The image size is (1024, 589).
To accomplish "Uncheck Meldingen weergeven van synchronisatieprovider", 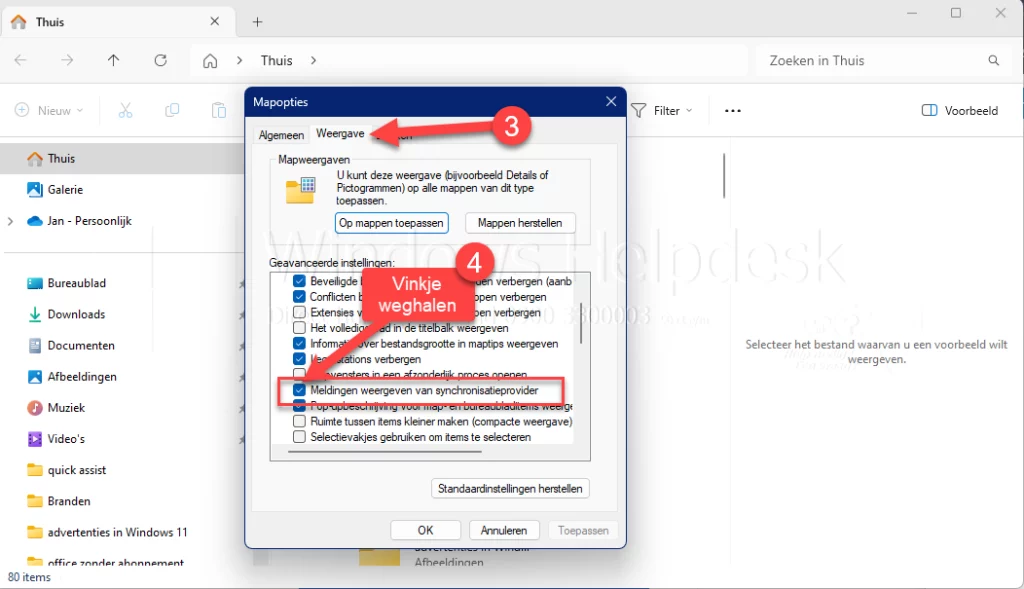I will 299,390.
